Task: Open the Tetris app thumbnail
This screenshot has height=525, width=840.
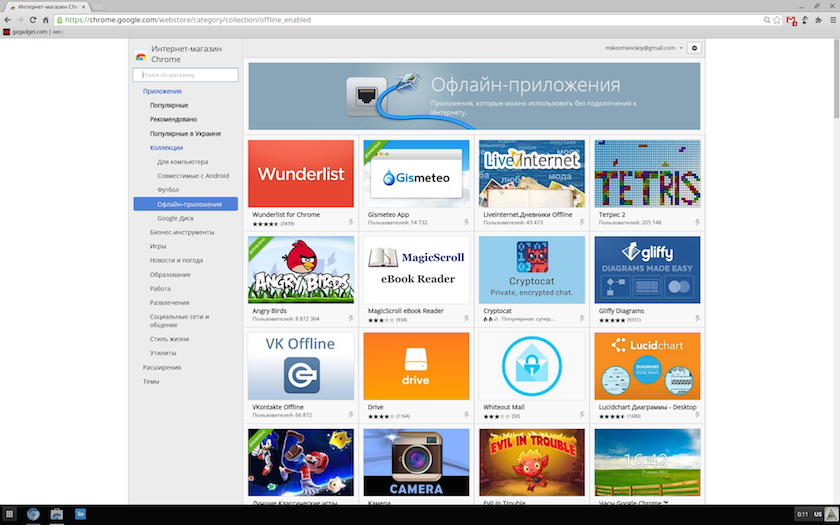Action: click(647, 174)
